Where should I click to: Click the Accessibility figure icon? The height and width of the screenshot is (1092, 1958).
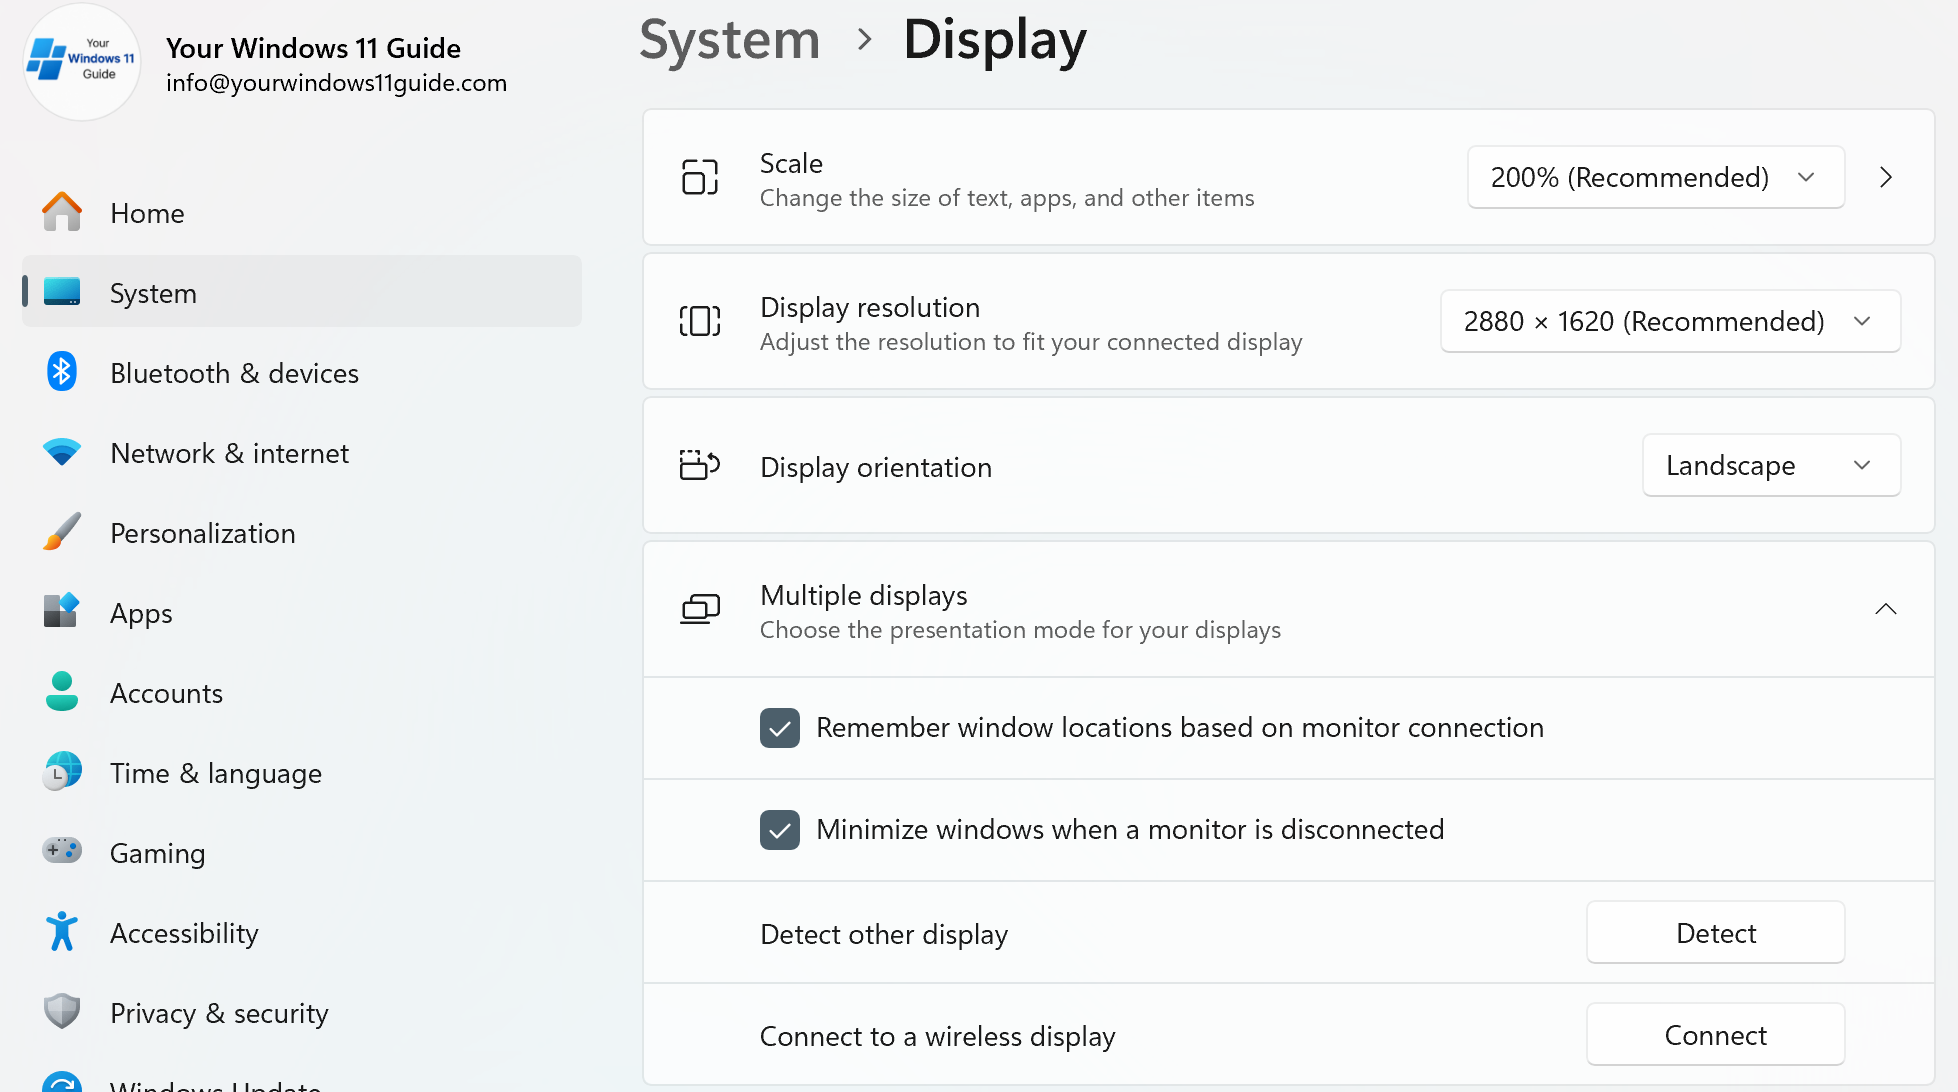pyautogui.click(x=62, y=931)
